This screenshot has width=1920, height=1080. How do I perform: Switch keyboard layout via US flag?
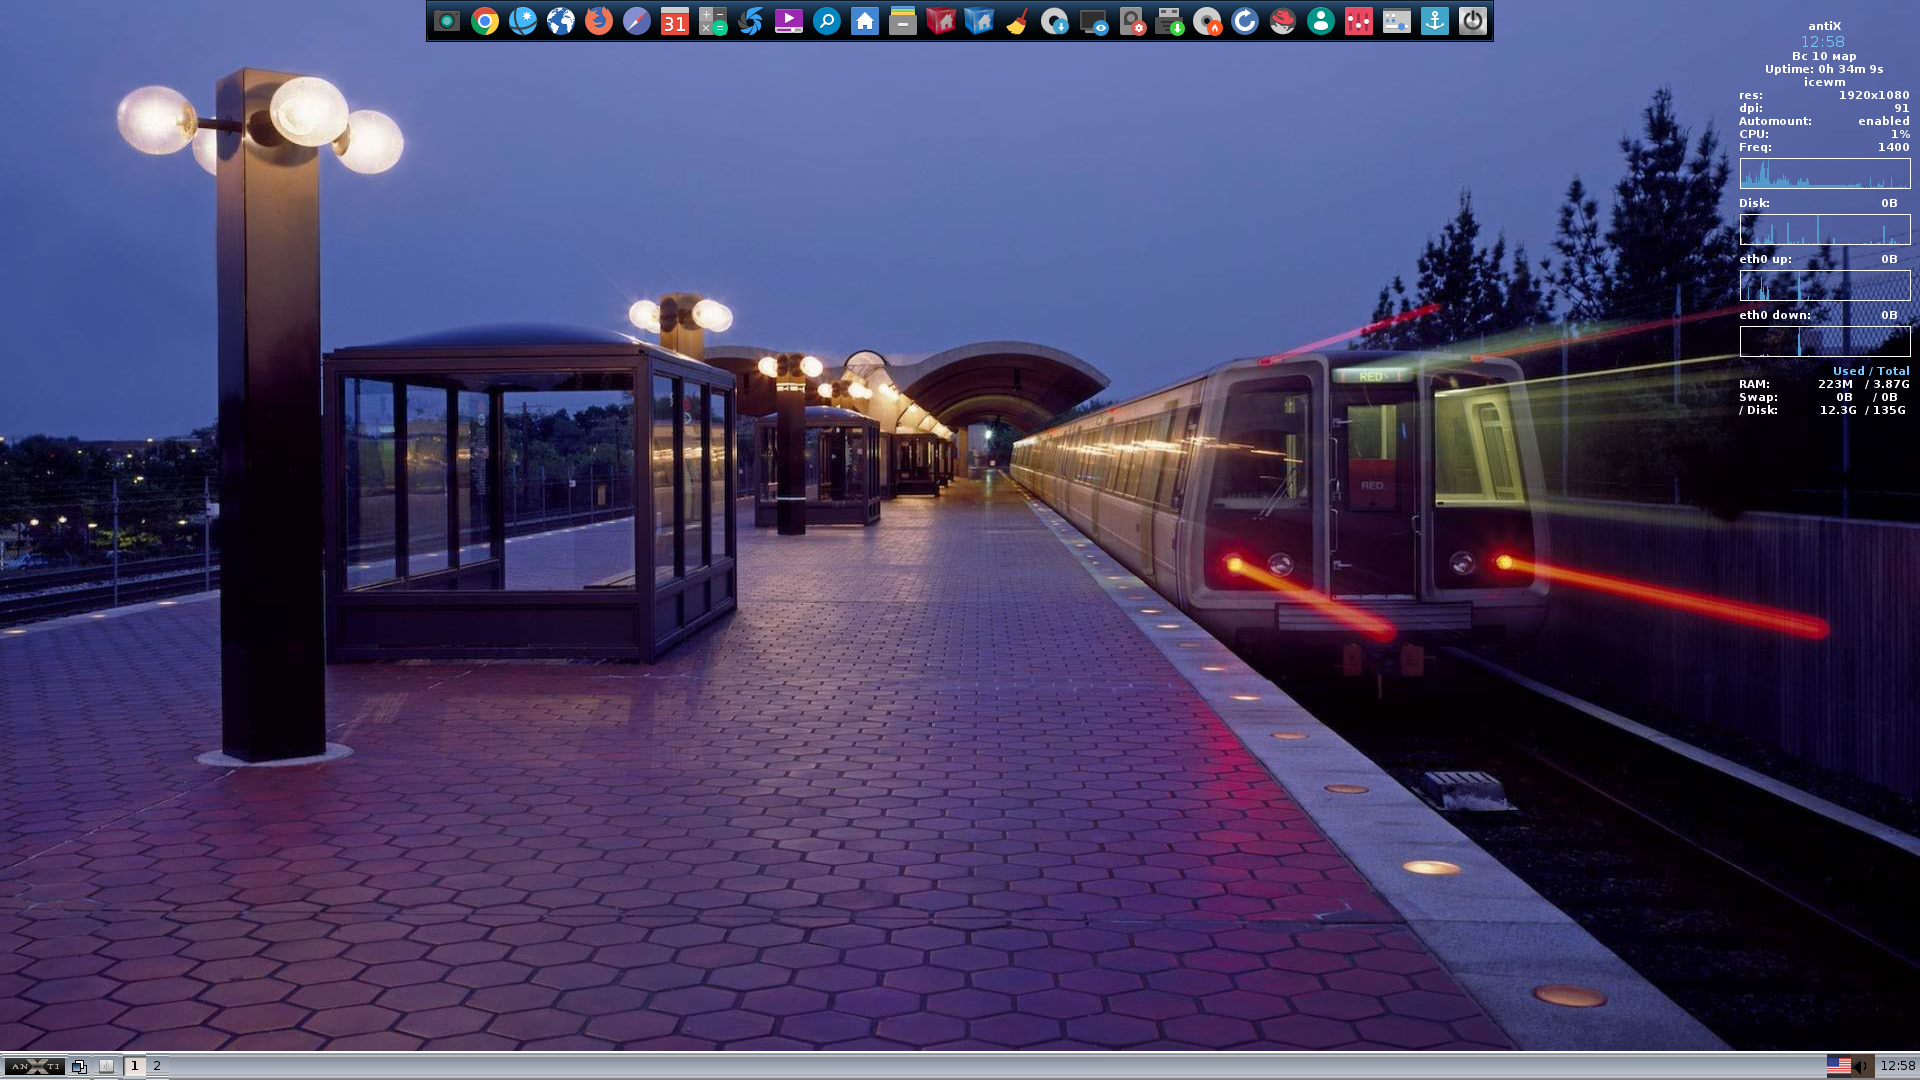(1841, 1065)
